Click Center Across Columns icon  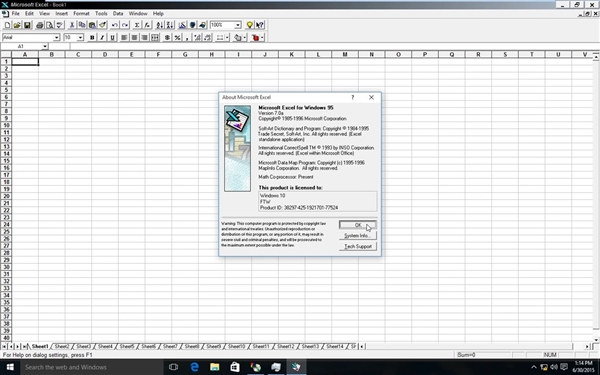pos(155,38)
